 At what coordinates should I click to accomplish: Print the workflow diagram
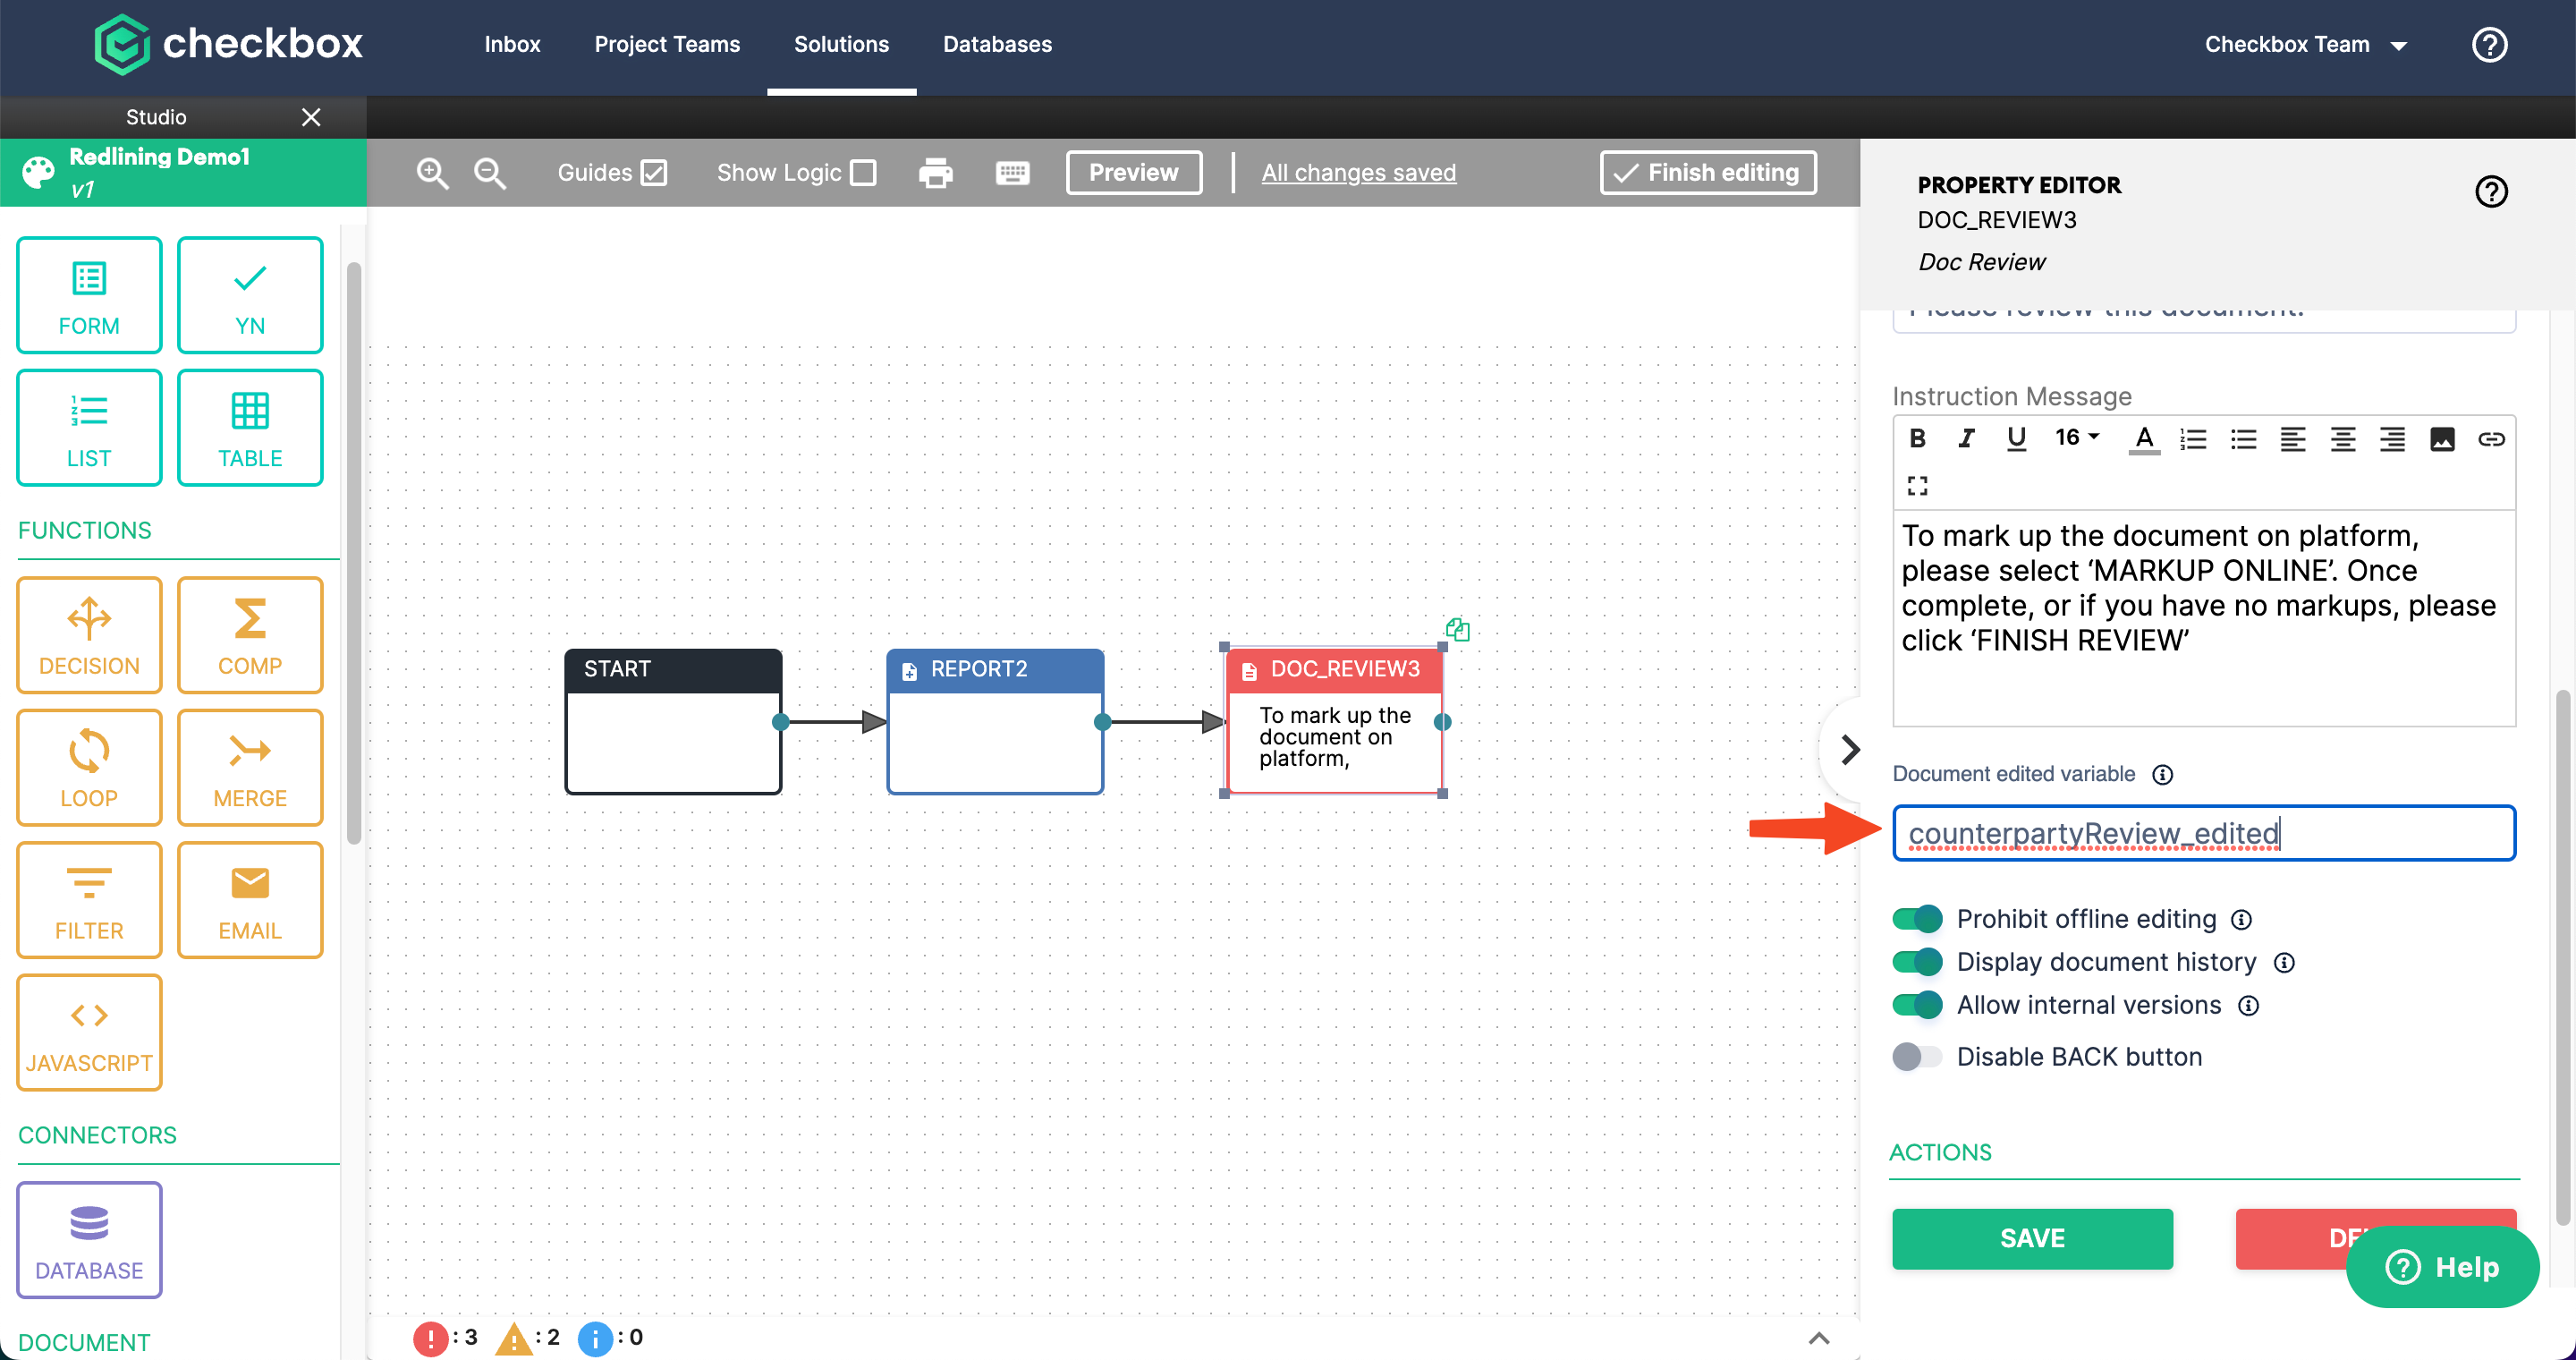935,173
